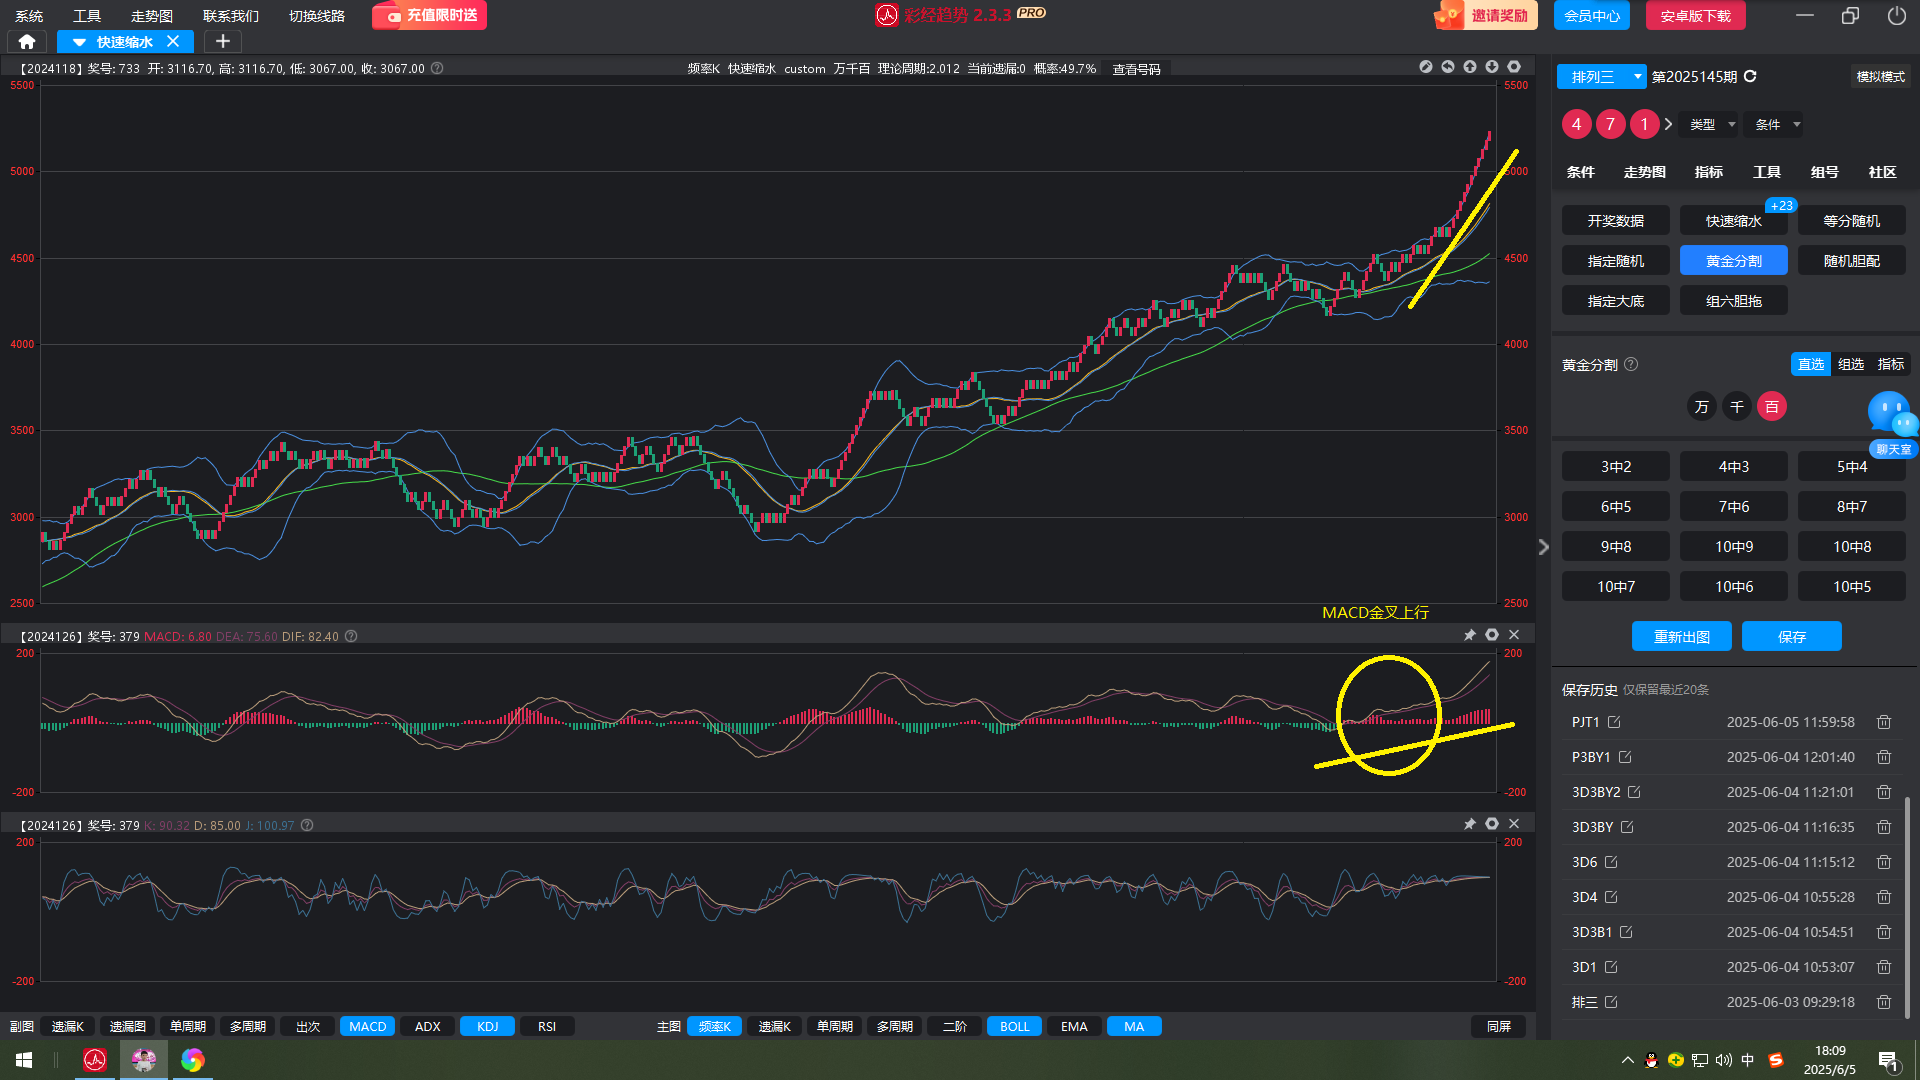Pin the KDJ indicator panel
1920x1080 pixels.
1470,824
